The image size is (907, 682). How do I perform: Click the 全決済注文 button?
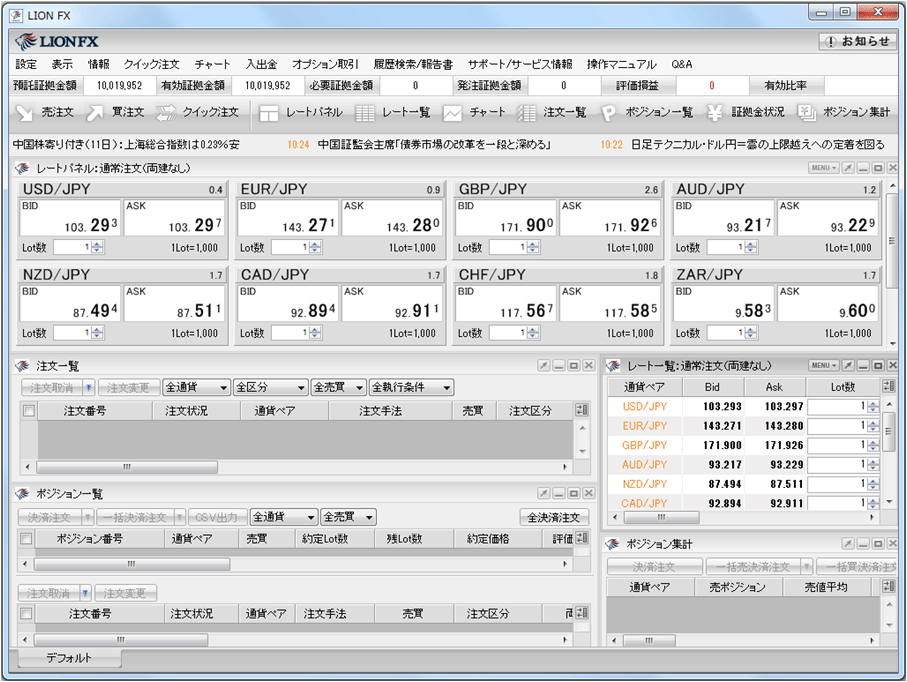554,517
